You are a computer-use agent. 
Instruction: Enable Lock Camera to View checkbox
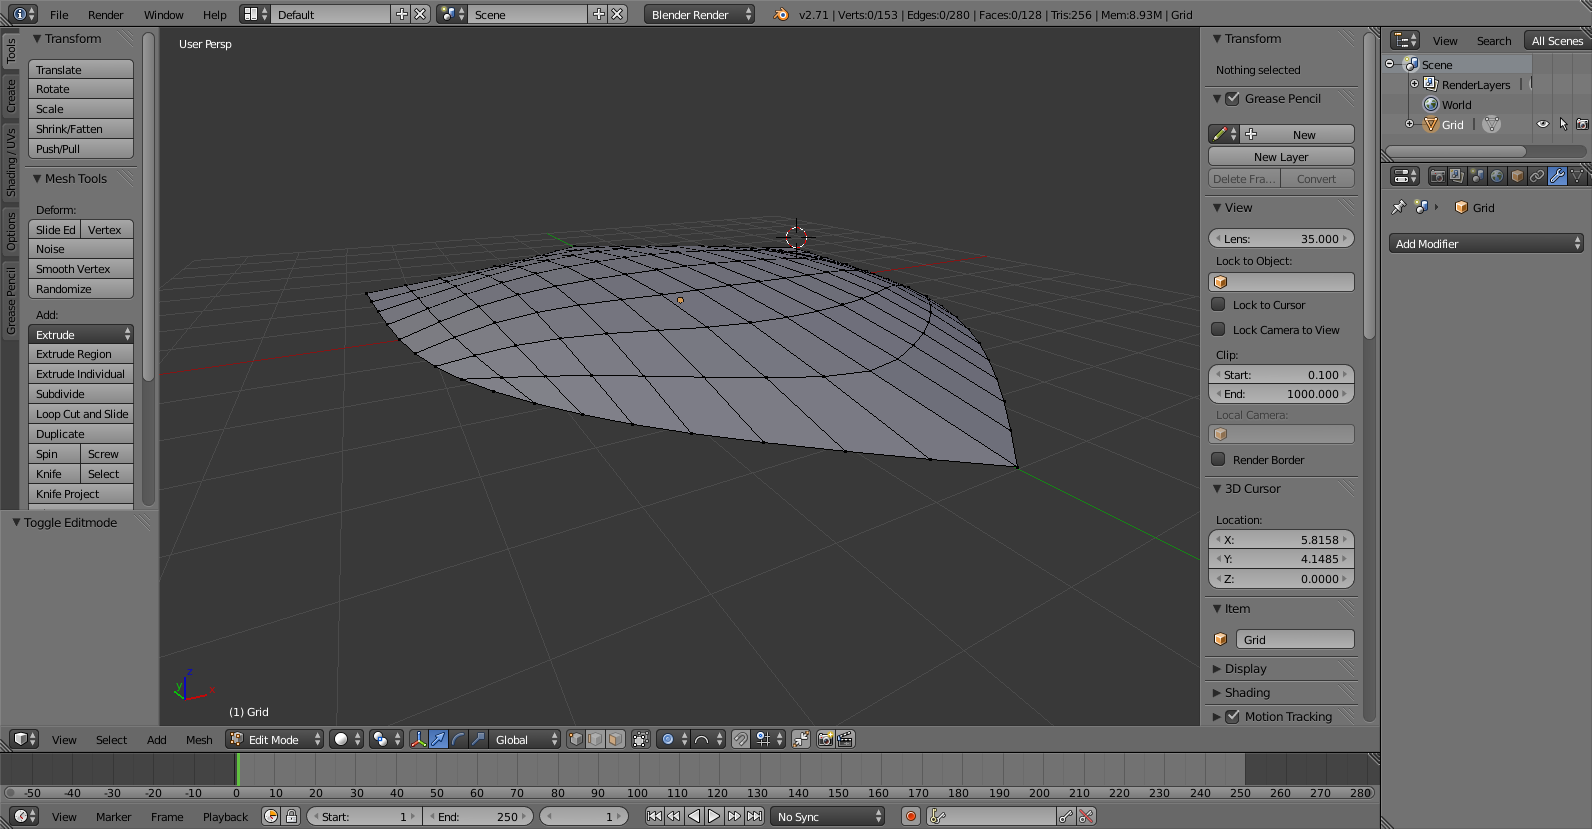coord(1218,329)
